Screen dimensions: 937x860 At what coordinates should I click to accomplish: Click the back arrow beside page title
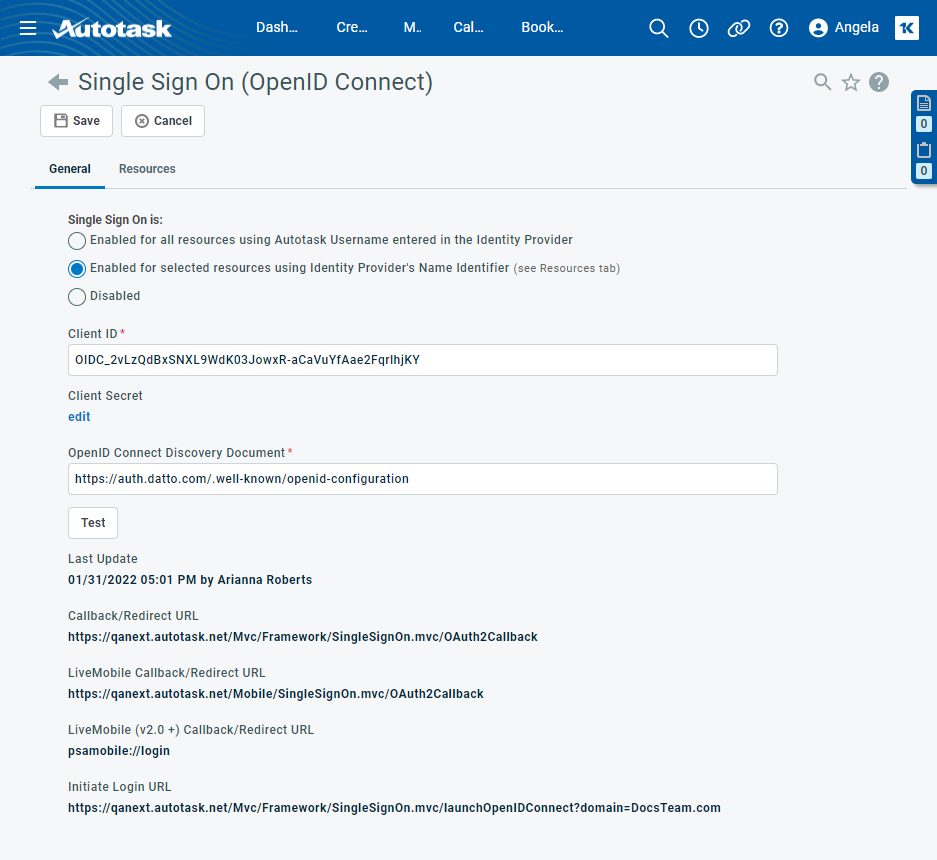pyautogui.click(x=58, y=82)
